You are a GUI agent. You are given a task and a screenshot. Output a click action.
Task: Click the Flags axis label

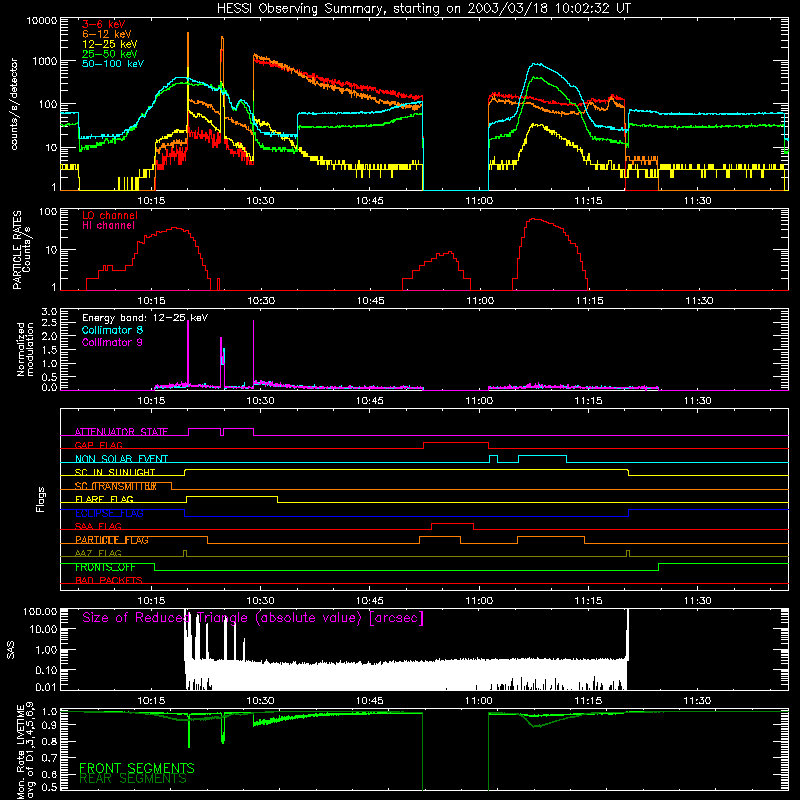[x=40, y=499]
